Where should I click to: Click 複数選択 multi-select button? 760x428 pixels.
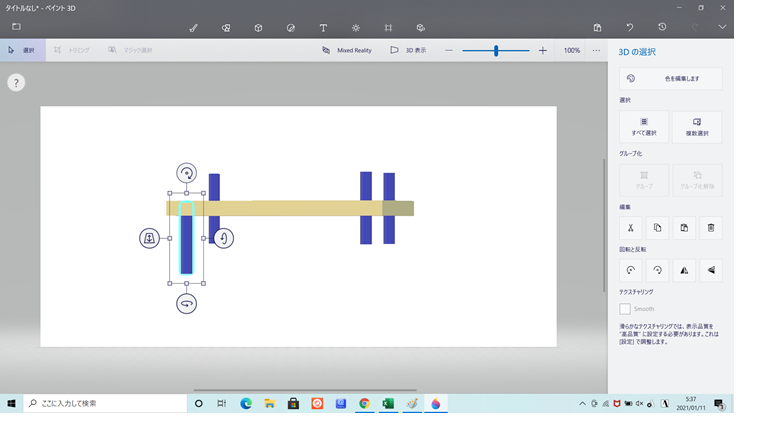tap(697, 127)
